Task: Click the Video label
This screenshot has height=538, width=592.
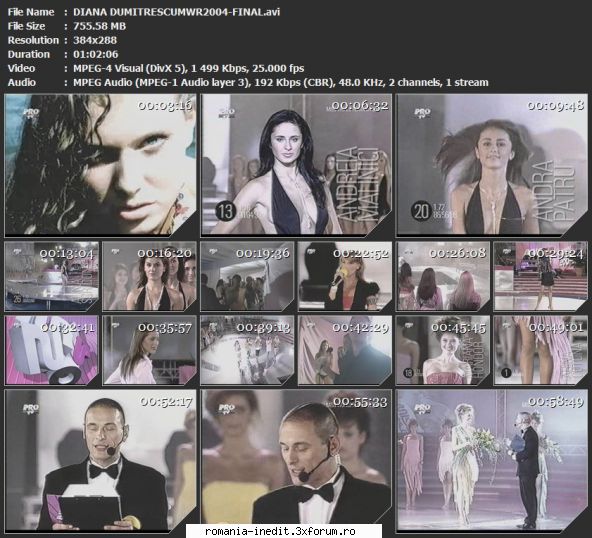Action: [x=22, y=68]
